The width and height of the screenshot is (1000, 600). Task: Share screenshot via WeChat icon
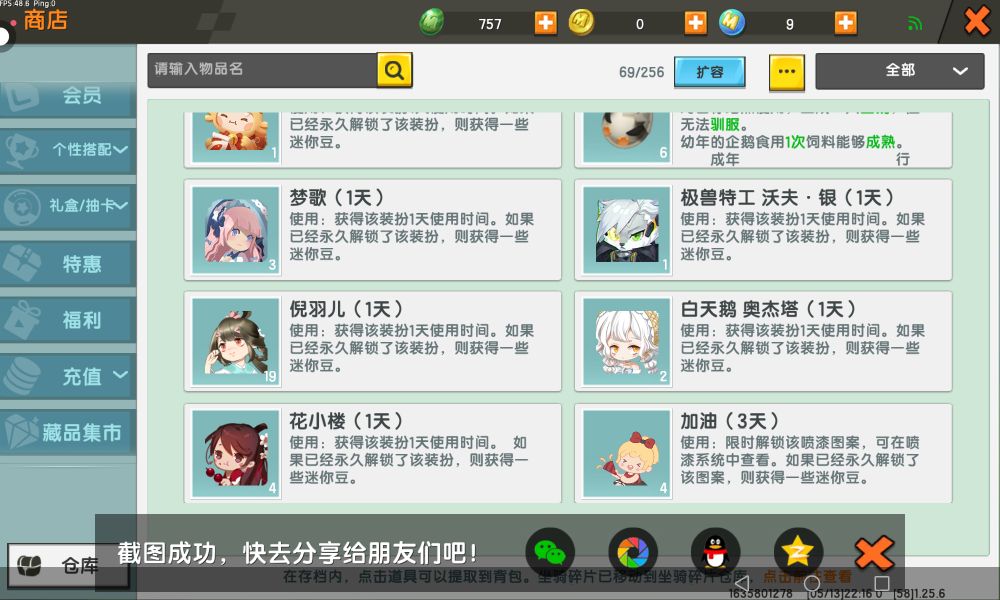(x=550, y=552)
